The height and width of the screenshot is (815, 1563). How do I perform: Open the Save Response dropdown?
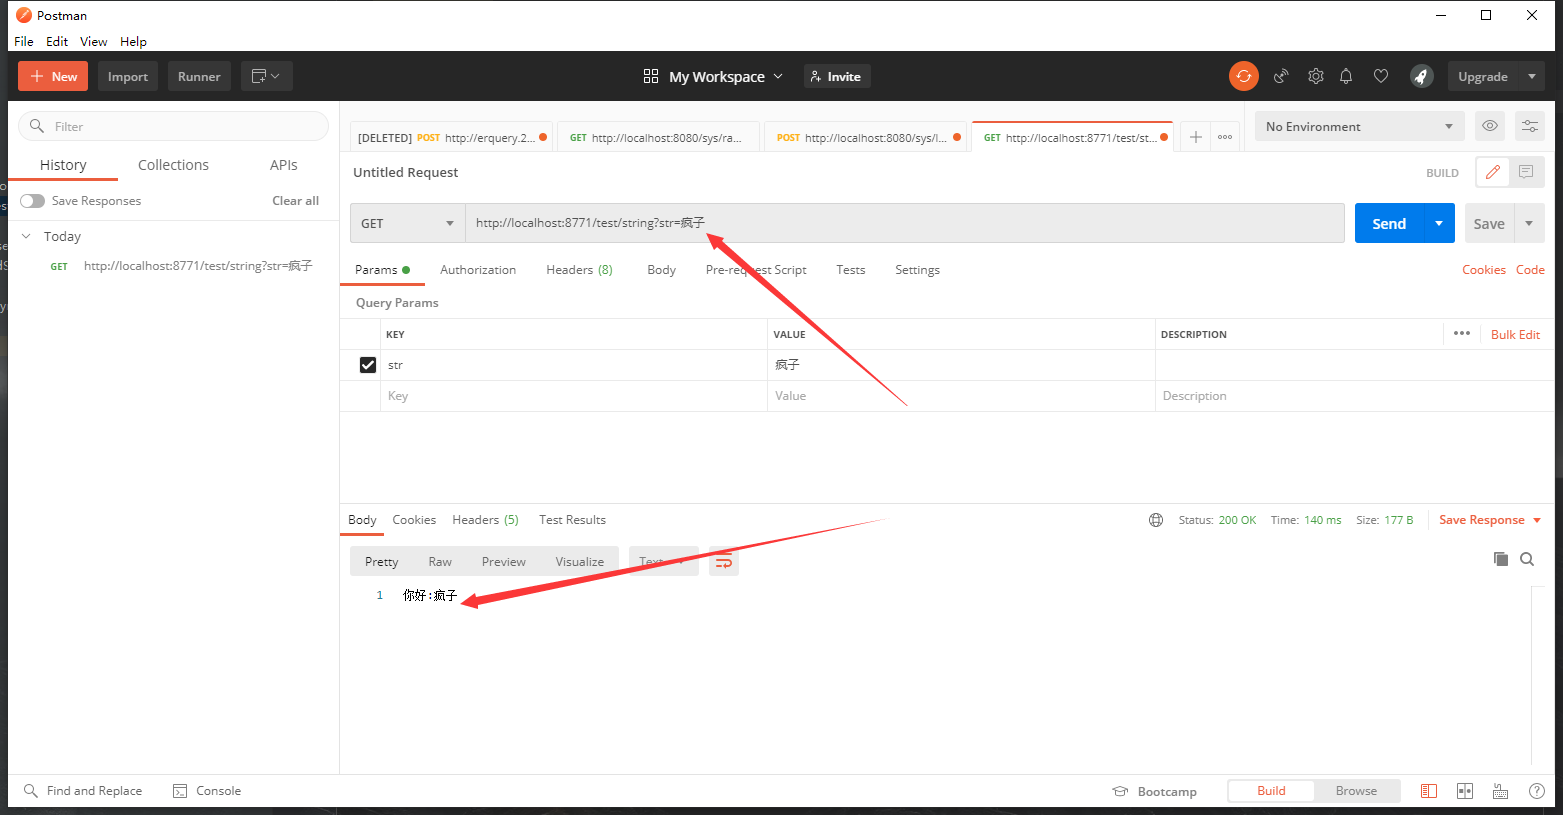tap(1490, 520)
